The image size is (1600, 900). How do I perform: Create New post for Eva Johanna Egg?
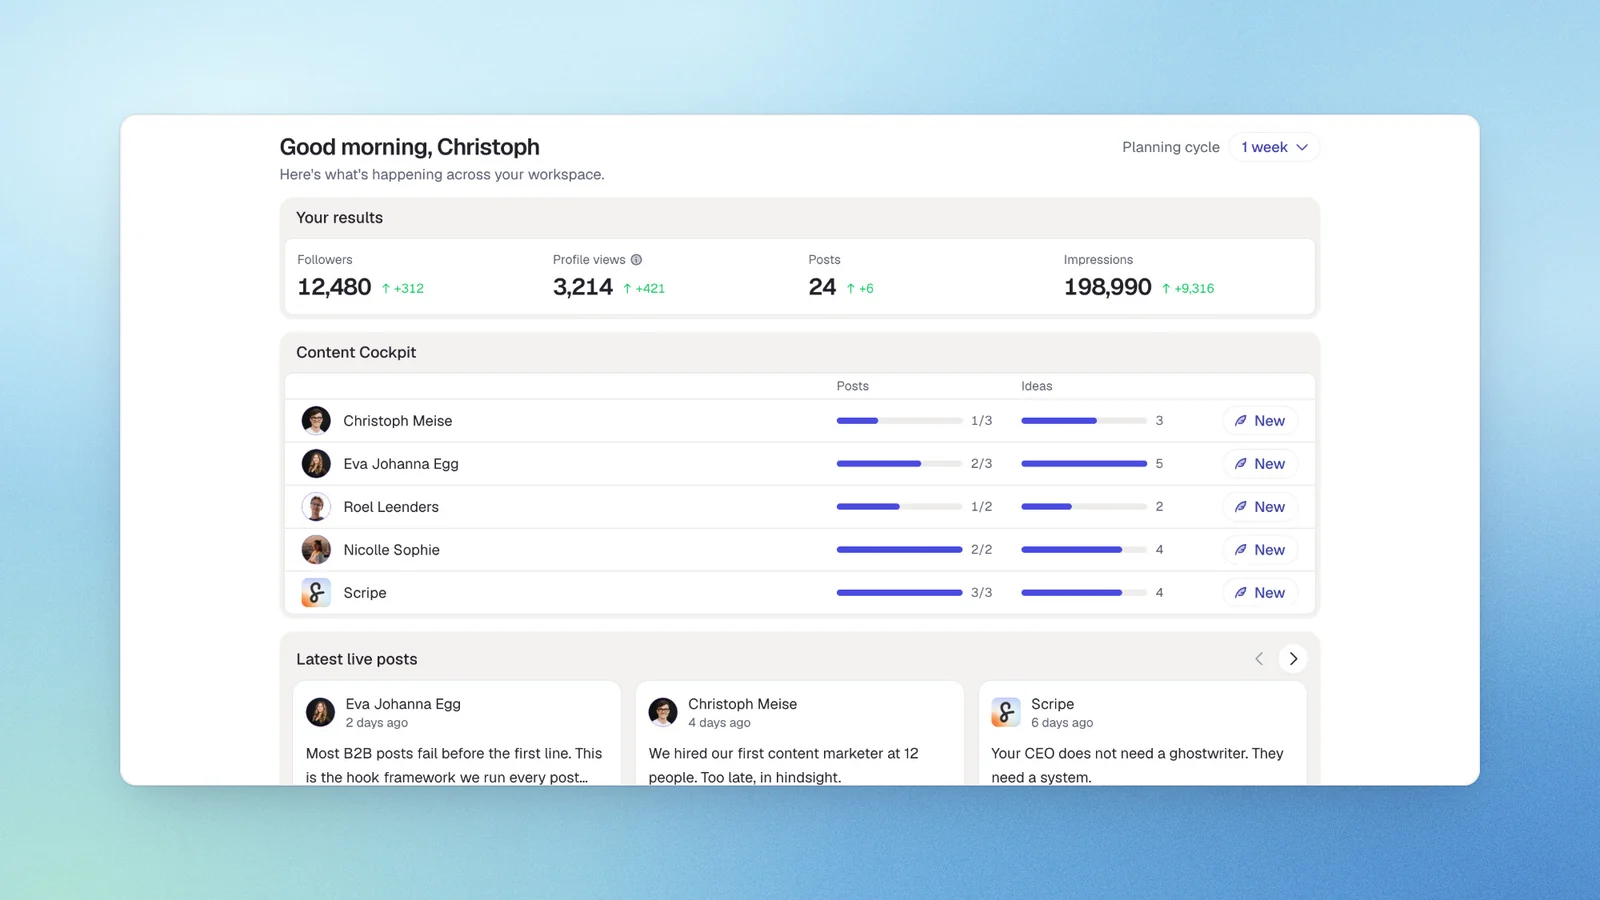1260,464
